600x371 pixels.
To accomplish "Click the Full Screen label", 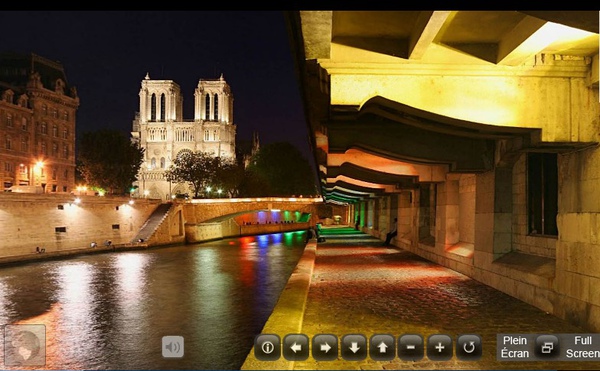I will pyautogui.click(x=583, y=347).
